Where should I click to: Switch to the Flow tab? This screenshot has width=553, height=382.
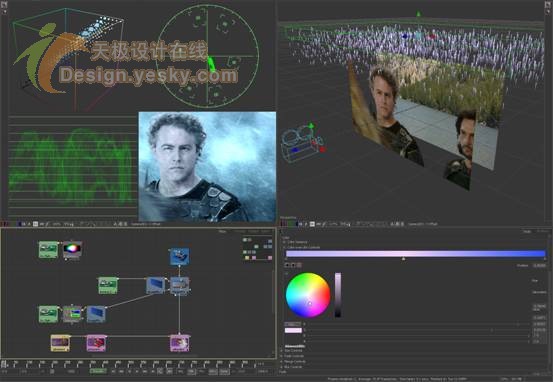pos(223,232)
